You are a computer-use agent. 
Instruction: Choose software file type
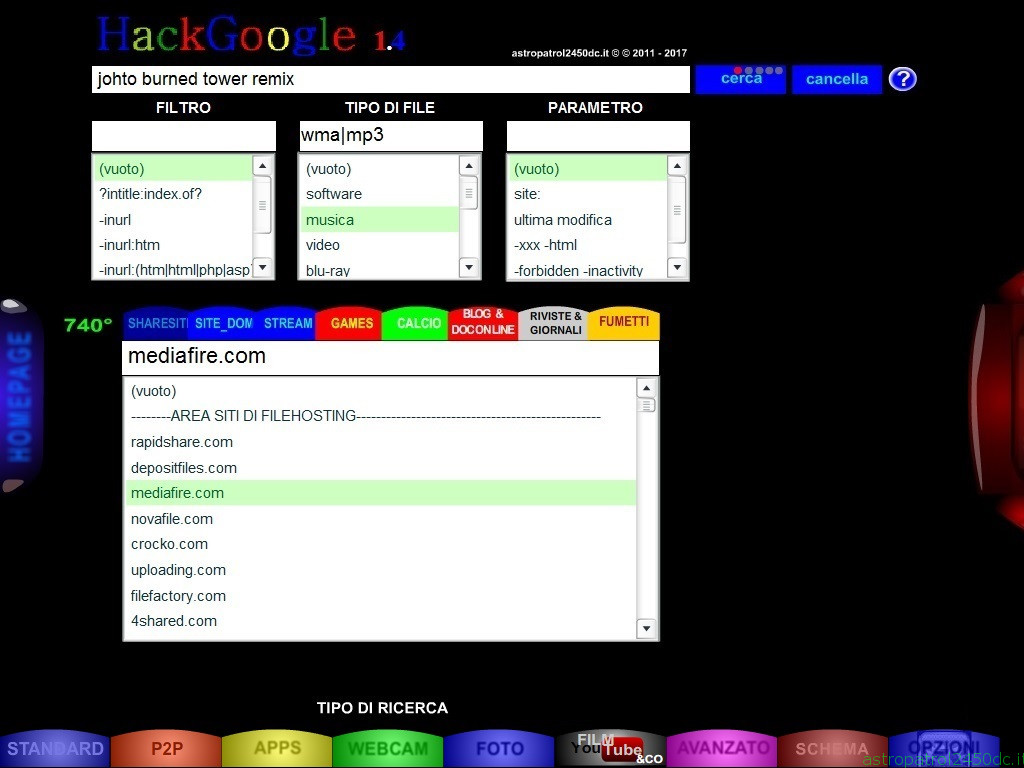pos(380,194)
